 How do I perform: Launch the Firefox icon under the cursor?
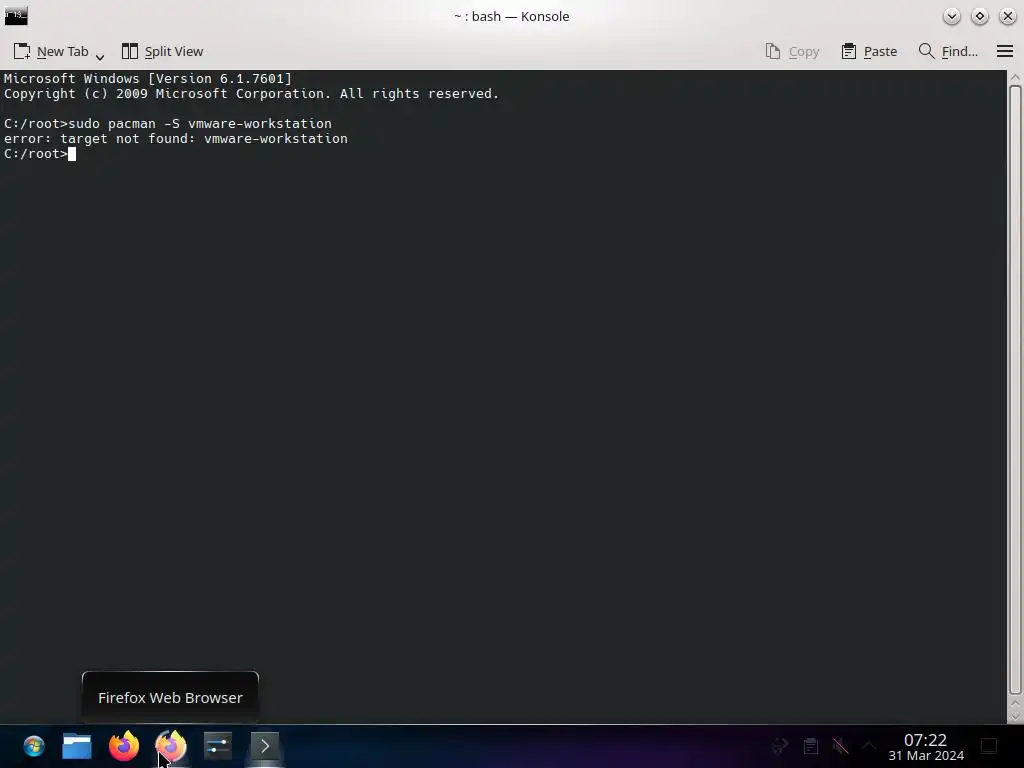[x=171, y=746]
